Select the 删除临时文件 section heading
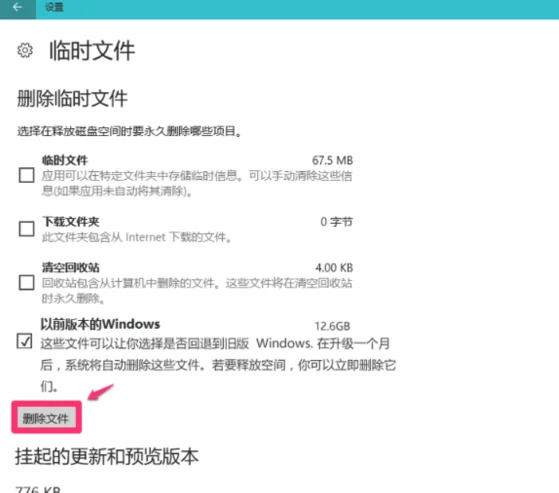The image size is (559, 493). 72,98
